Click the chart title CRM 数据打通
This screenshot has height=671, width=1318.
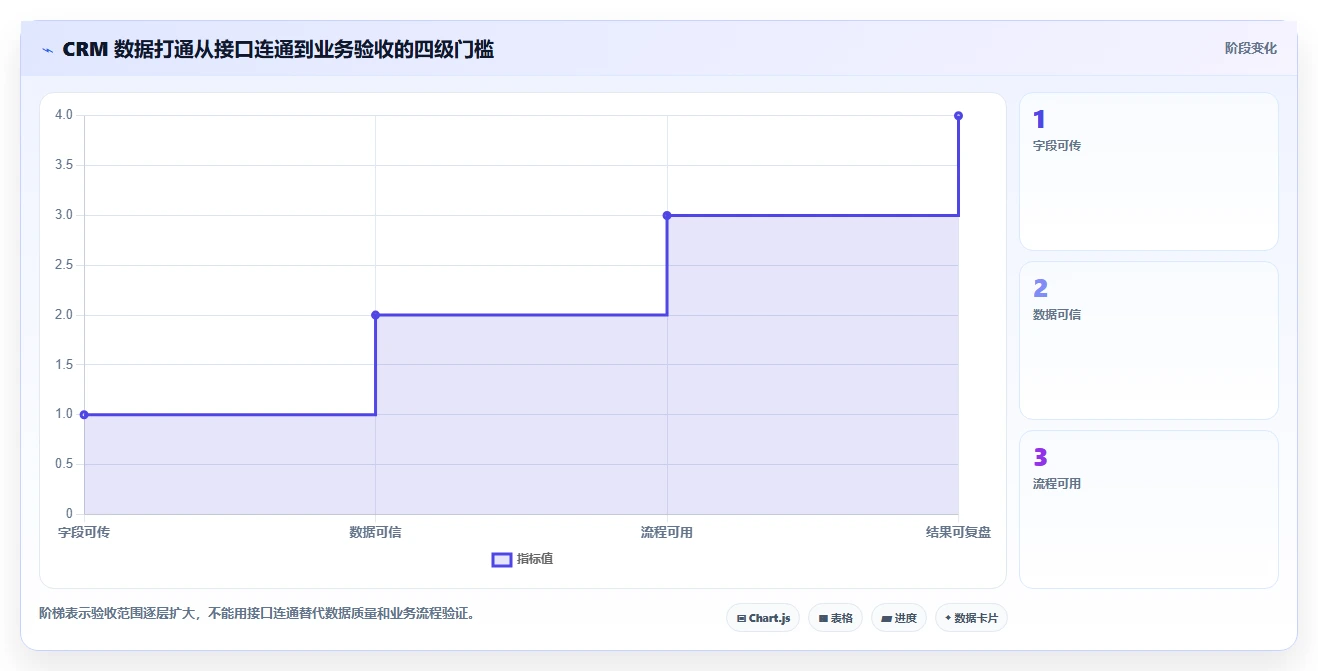point(278,49)
